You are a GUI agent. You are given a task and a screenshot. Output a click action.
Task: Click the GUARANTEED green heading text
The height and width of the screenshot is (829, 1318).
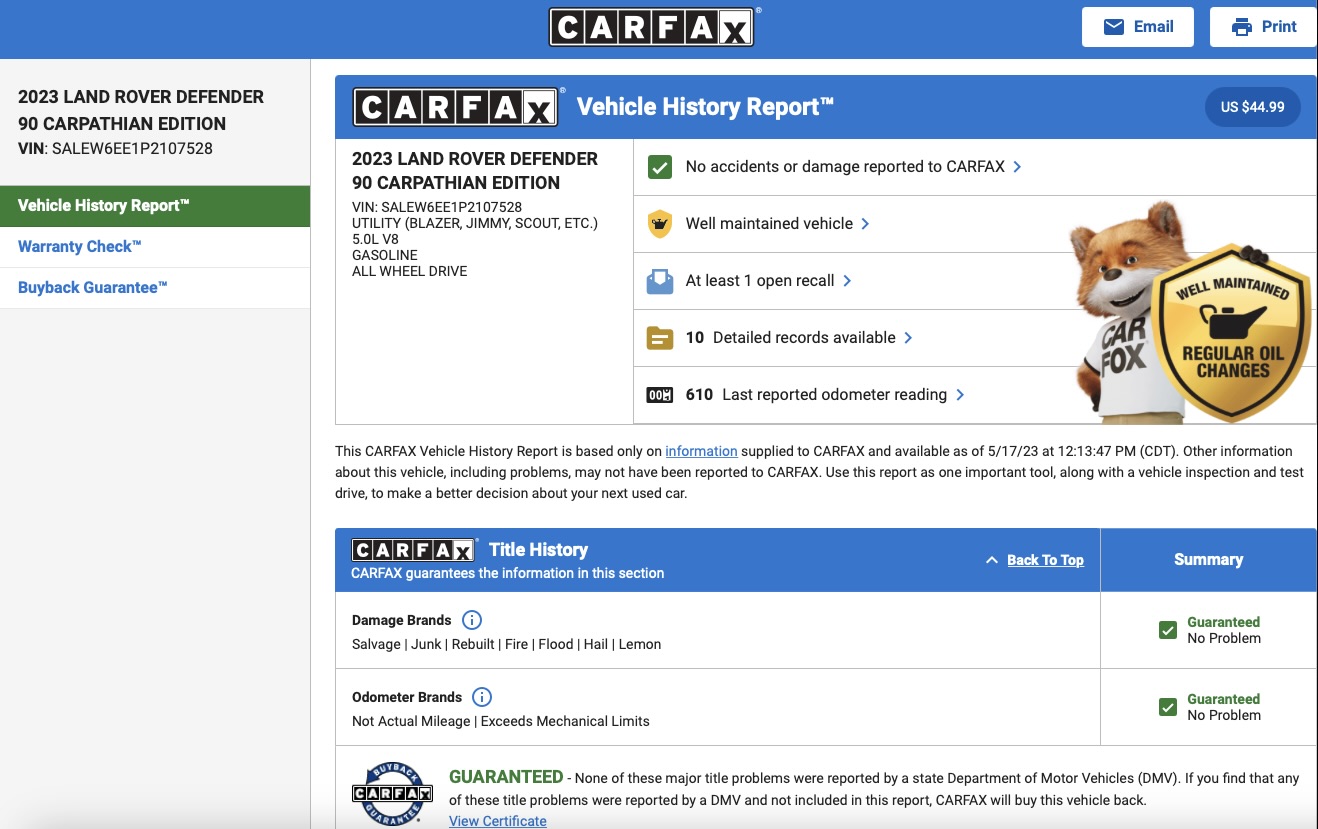coord(506,777)
